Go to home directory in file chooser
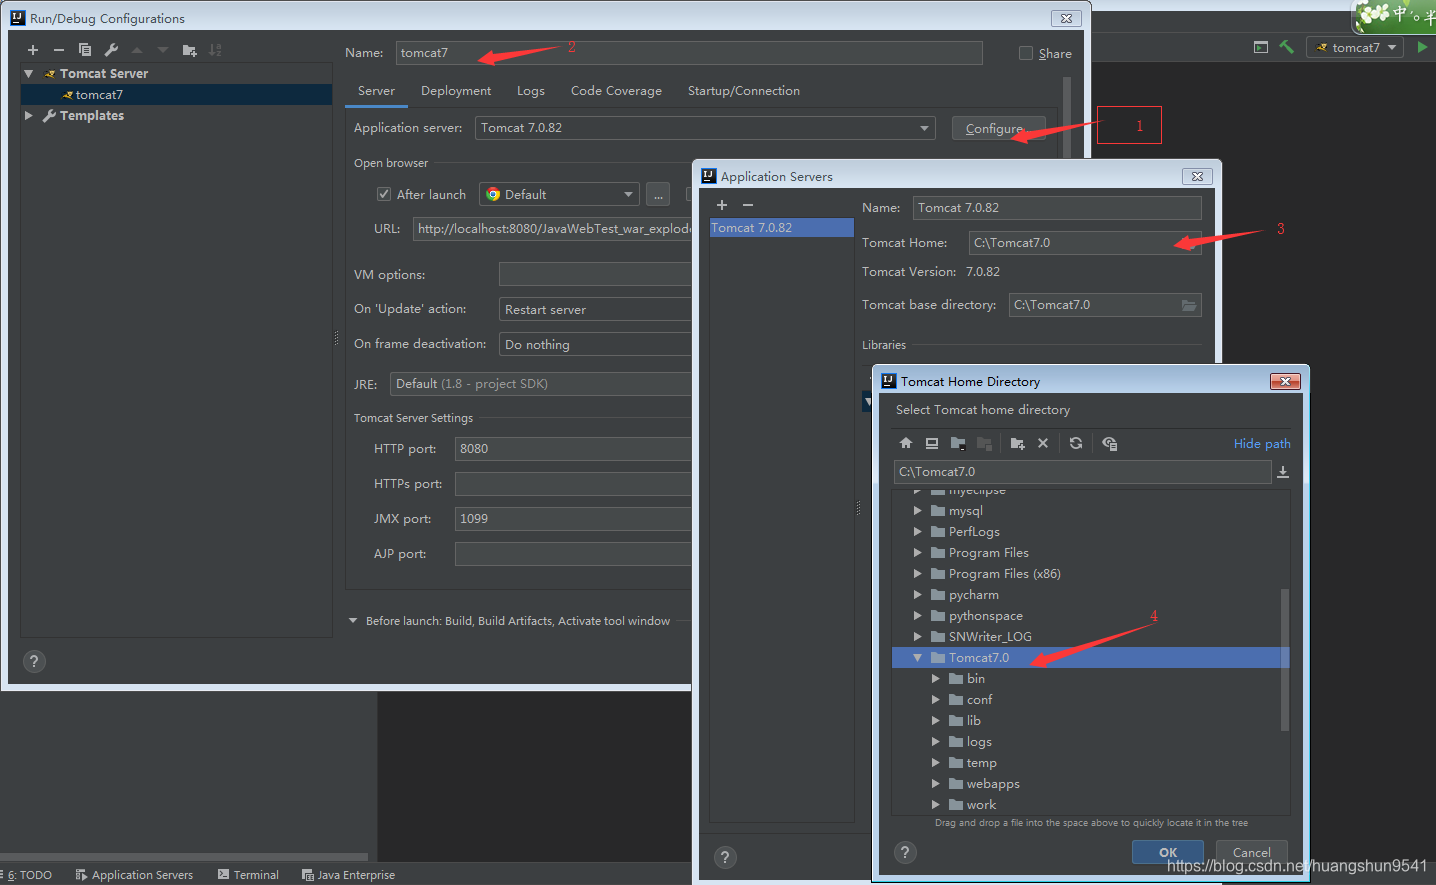 [906, 443]
